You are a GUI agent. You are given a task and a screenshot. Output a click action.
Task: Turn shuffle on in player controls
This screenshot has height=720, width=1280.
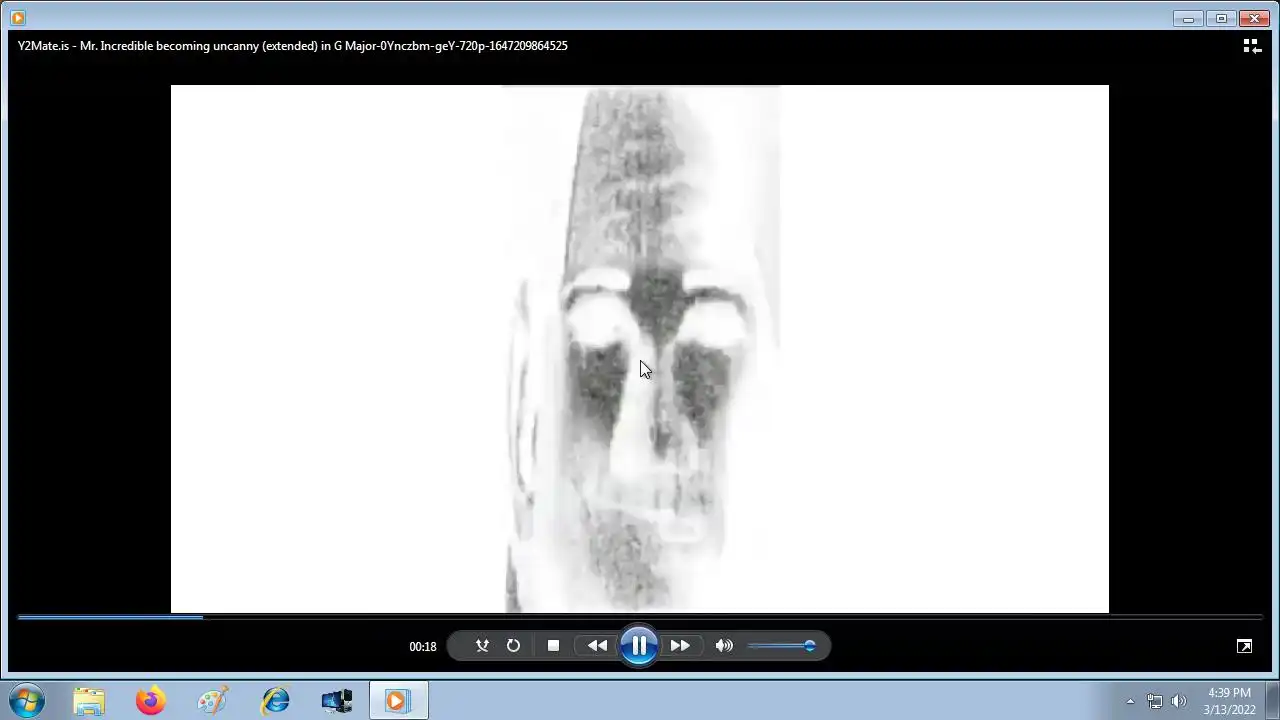tap(482, 646)
